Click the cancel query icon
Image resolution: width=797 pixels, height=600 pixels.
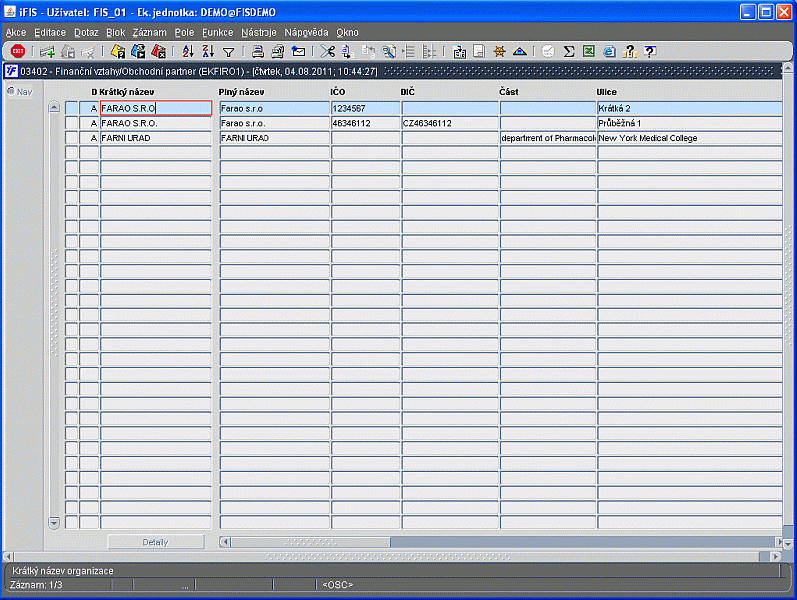click(159, 51)
